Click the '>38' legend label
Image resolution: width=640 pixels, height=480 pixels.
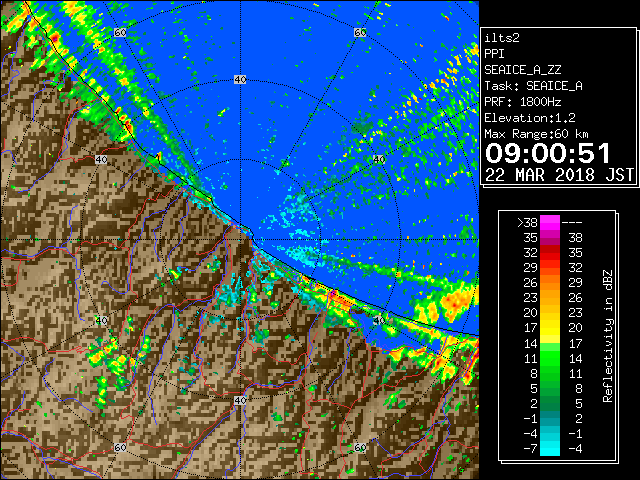pyautogui.click(x=527, y=222)
